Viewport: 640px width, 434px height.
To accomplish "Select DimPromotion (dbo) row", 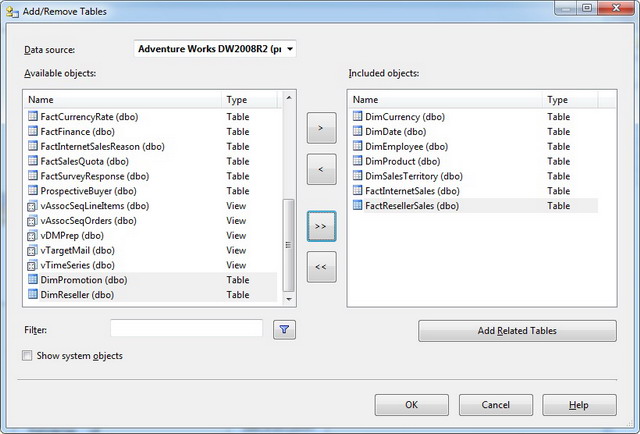I will point(151,280).
